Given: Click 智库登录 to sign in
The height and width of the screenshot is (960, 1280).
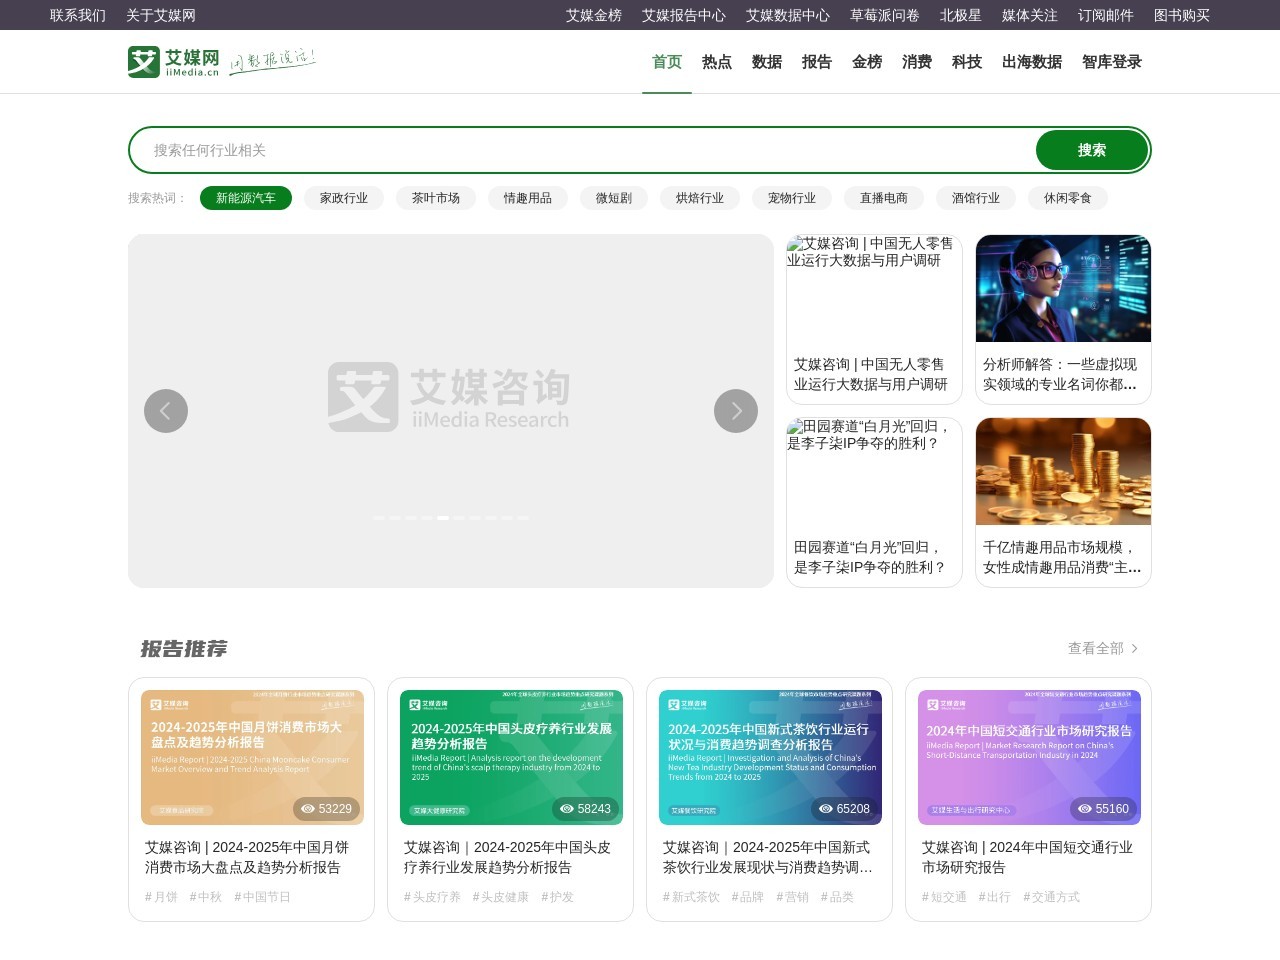Looking at the screenshot, I should click(x=1112, y=62).
